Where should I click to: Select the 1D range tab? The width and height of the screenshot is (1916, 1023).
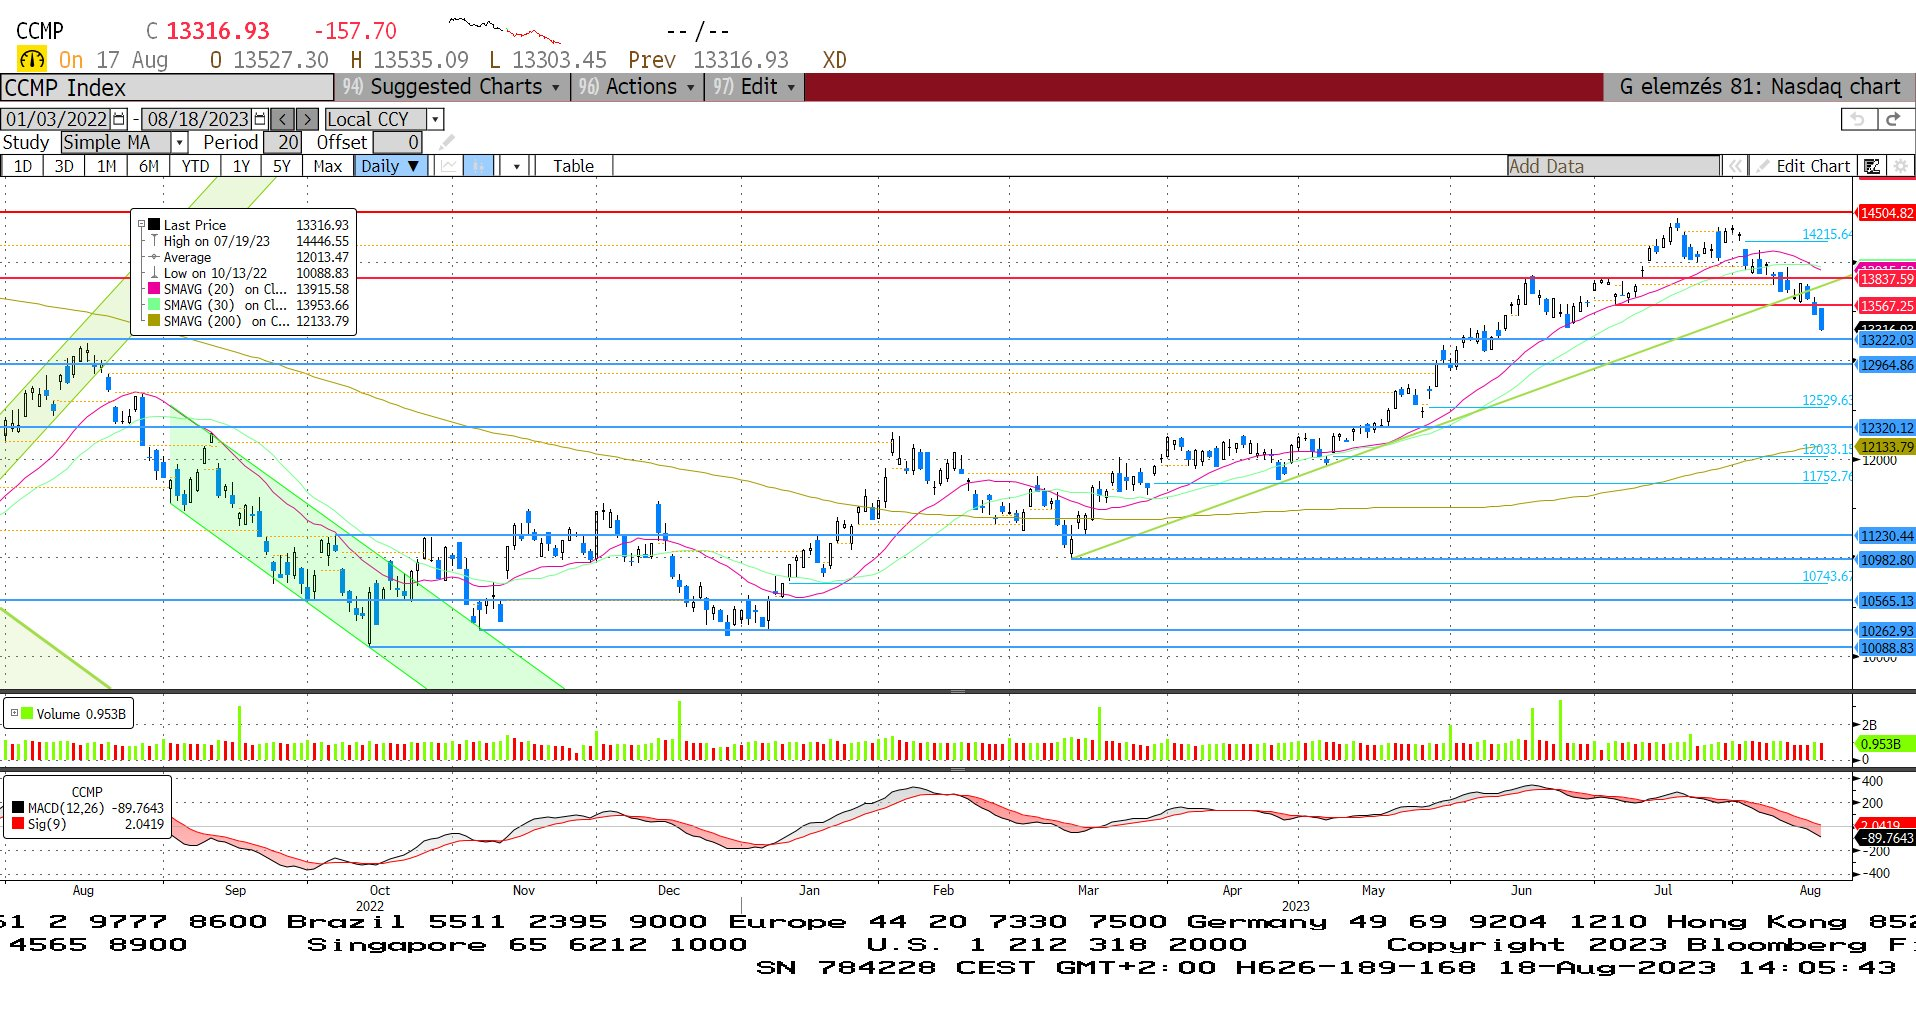tap(22, 166)
